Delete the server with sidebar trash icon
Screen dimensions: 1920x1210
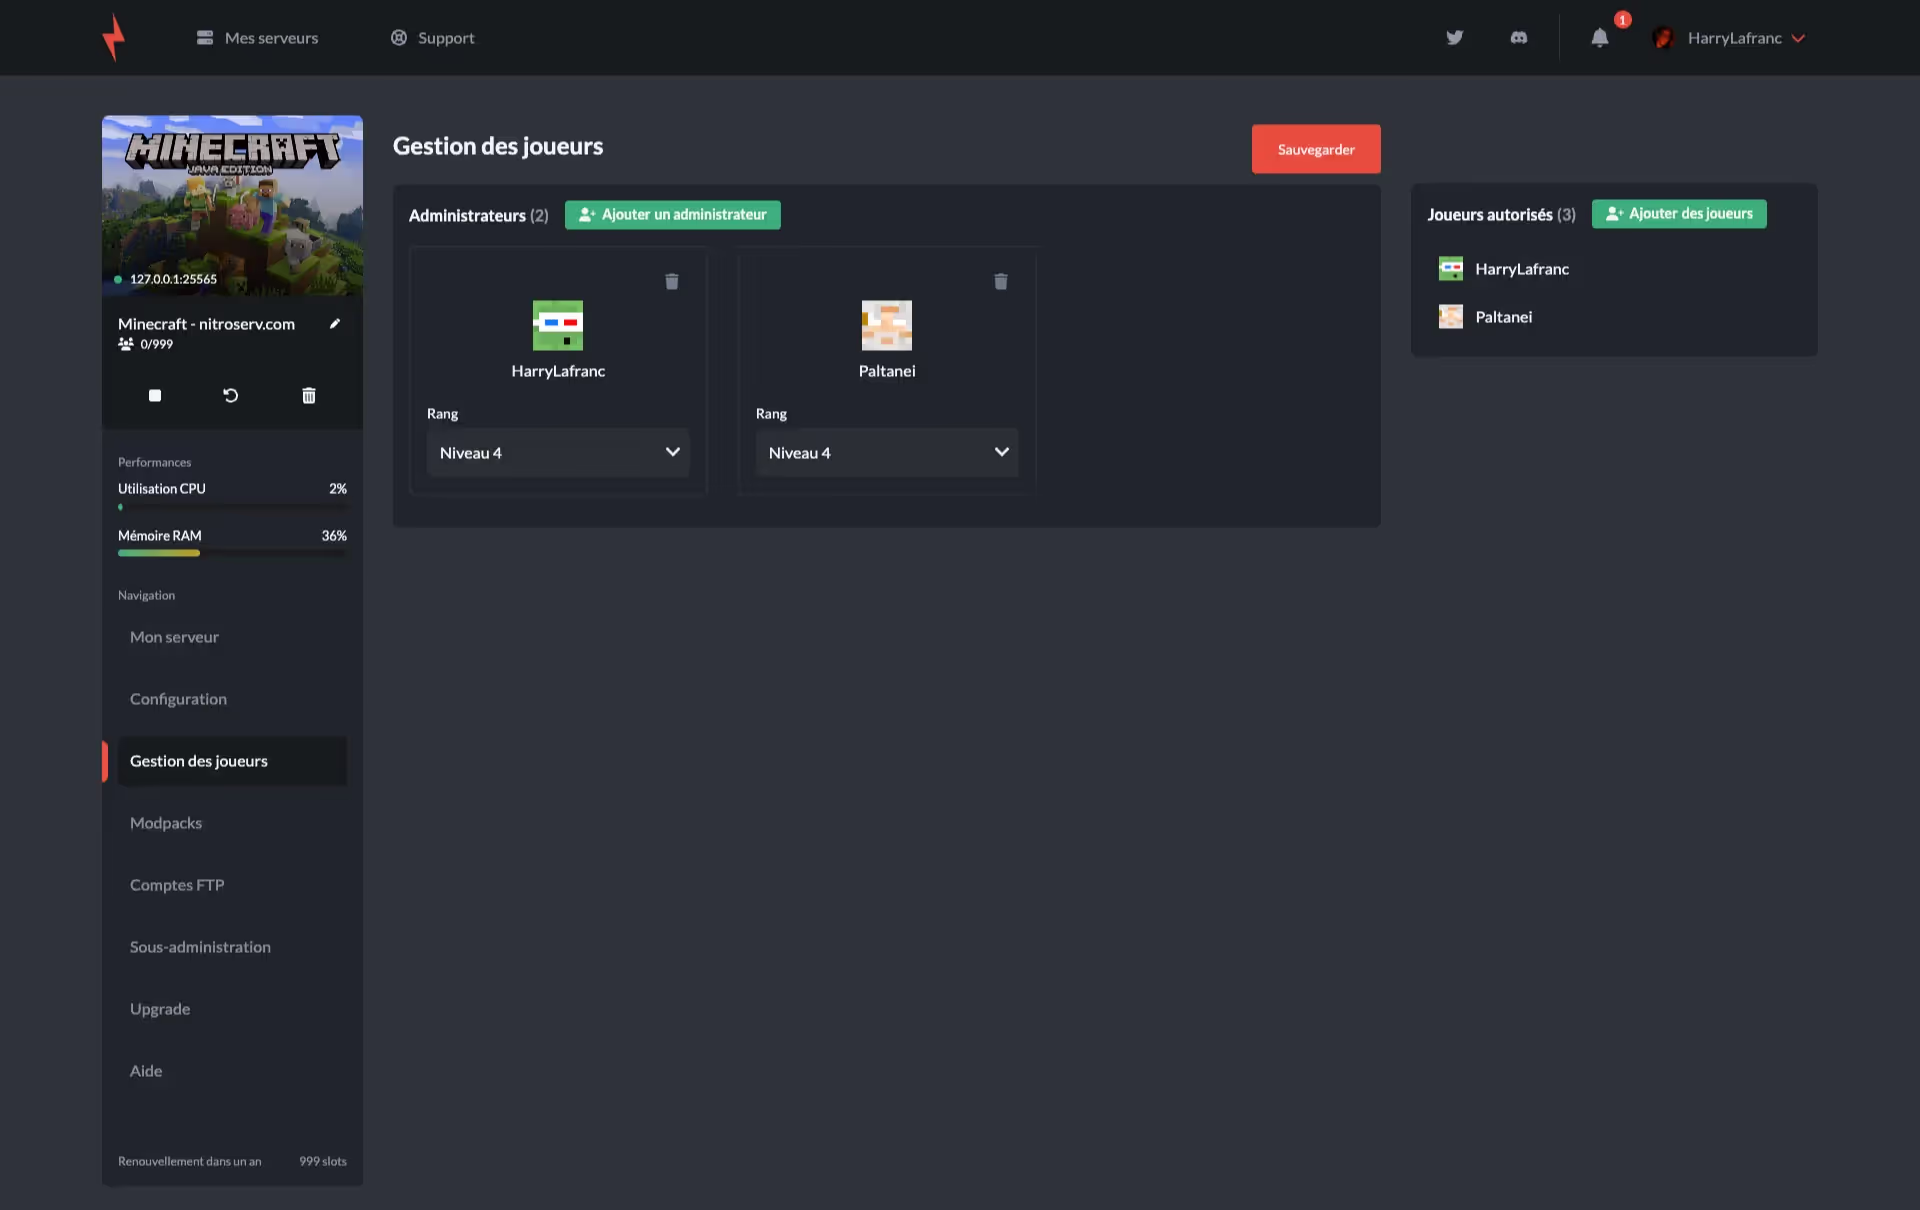pyautogui.click(x=309, y=395)
